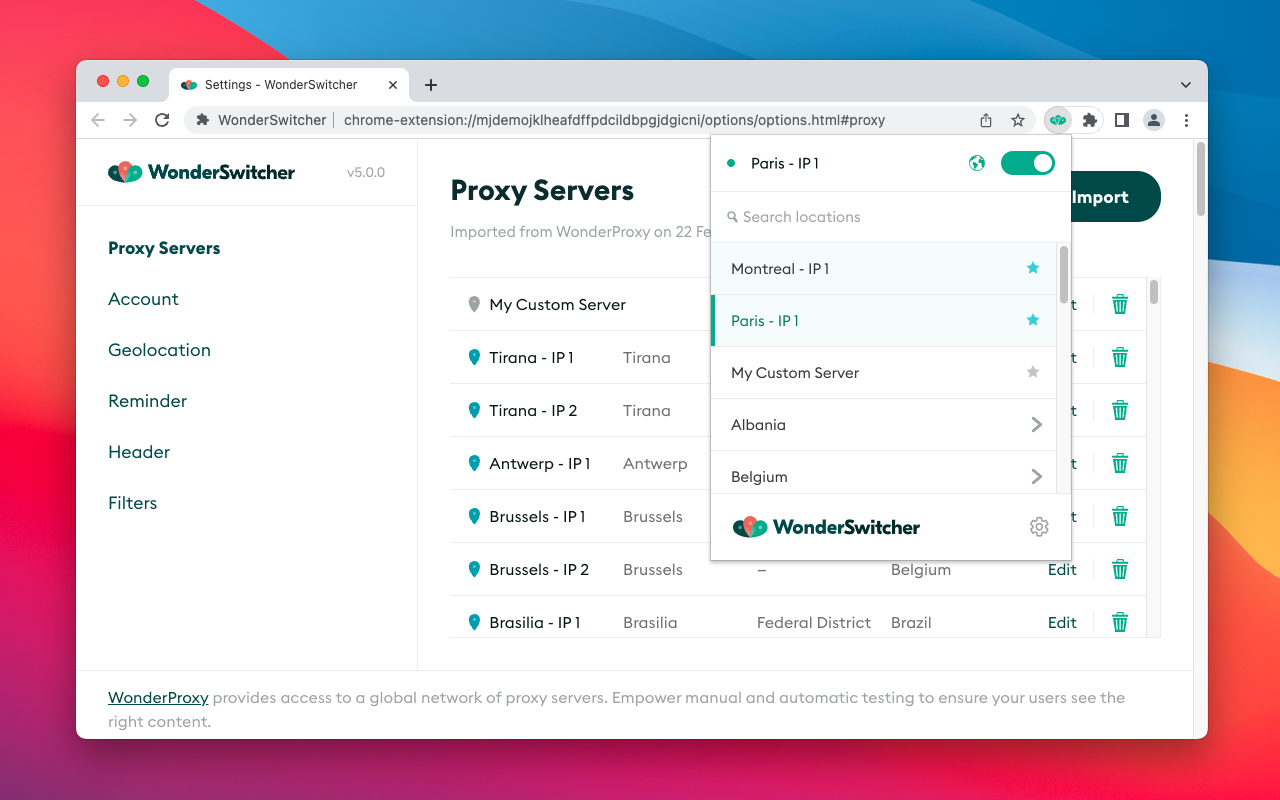Open the Chrome side panel icon

coord(1122,120)
